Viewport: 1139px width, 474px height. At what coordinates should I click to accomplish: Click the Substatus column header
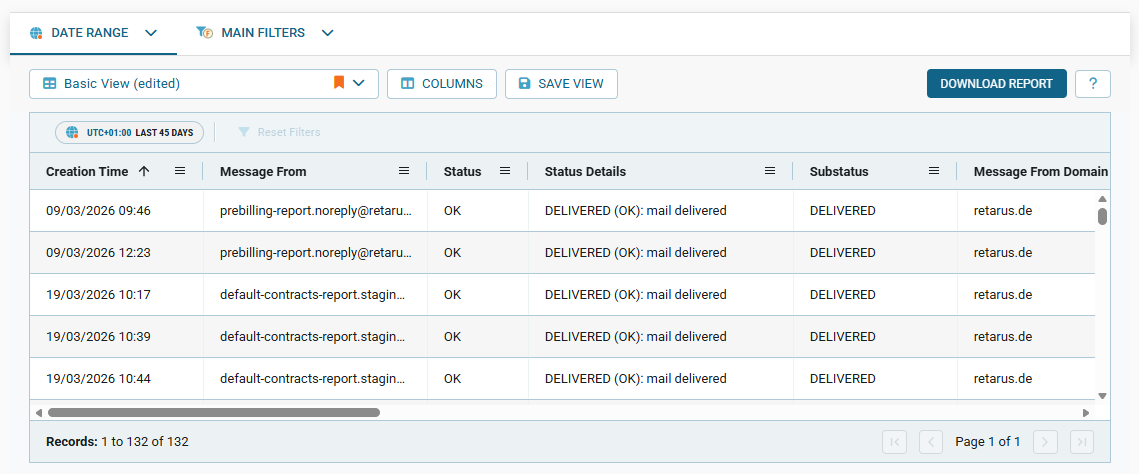(x=839, y=172)
